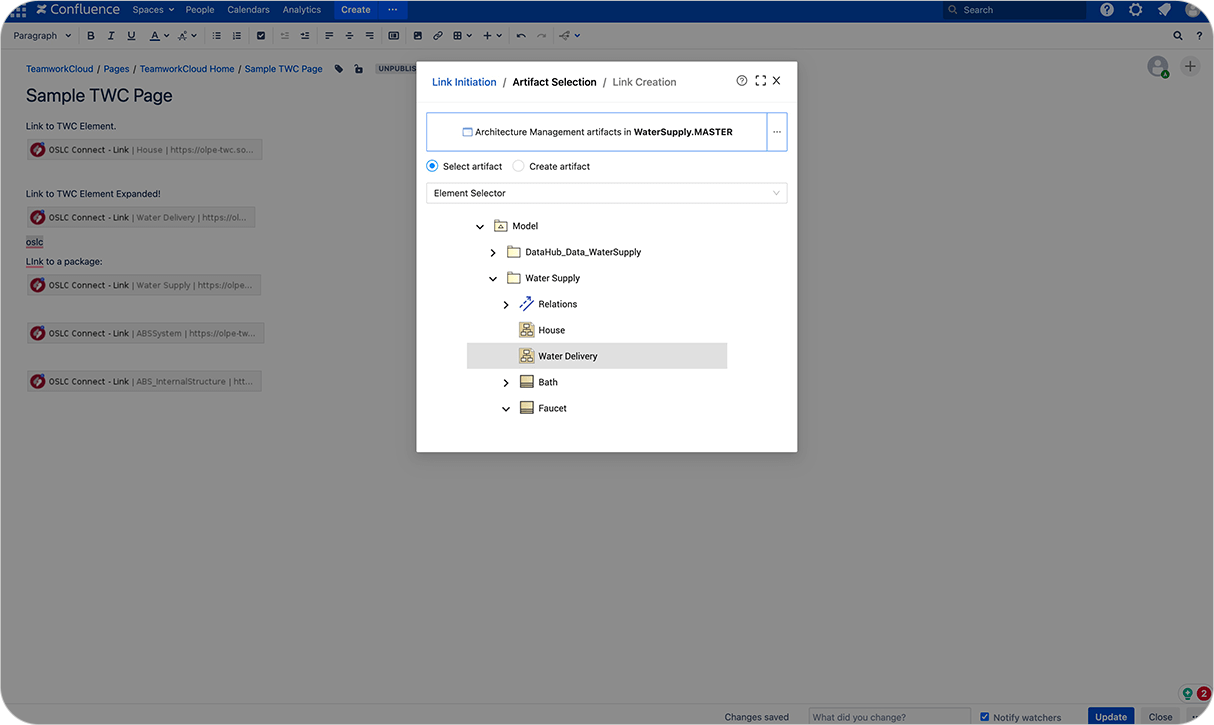Start a bulleted list from the toolbar
Screen dimensions: 1214x725
click(x=216, y=35)
